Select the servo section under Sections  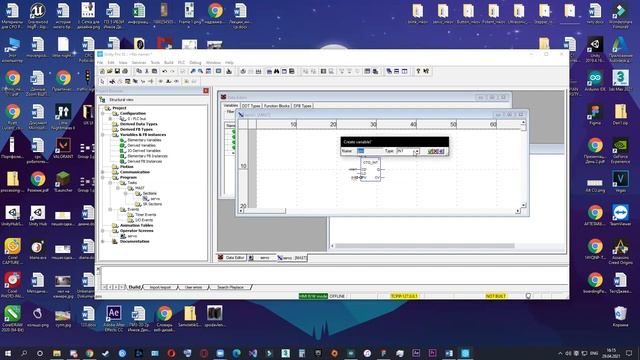coord(155,199)
